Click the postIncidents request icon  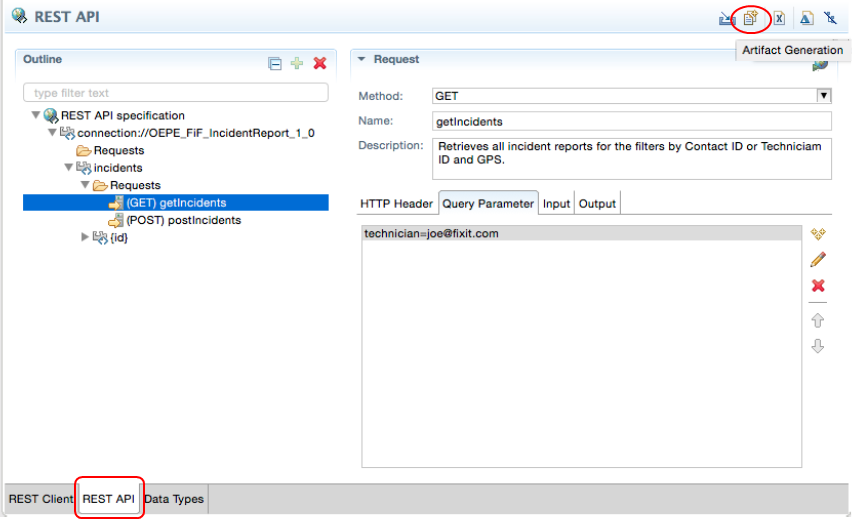click(x=116, y=220)
